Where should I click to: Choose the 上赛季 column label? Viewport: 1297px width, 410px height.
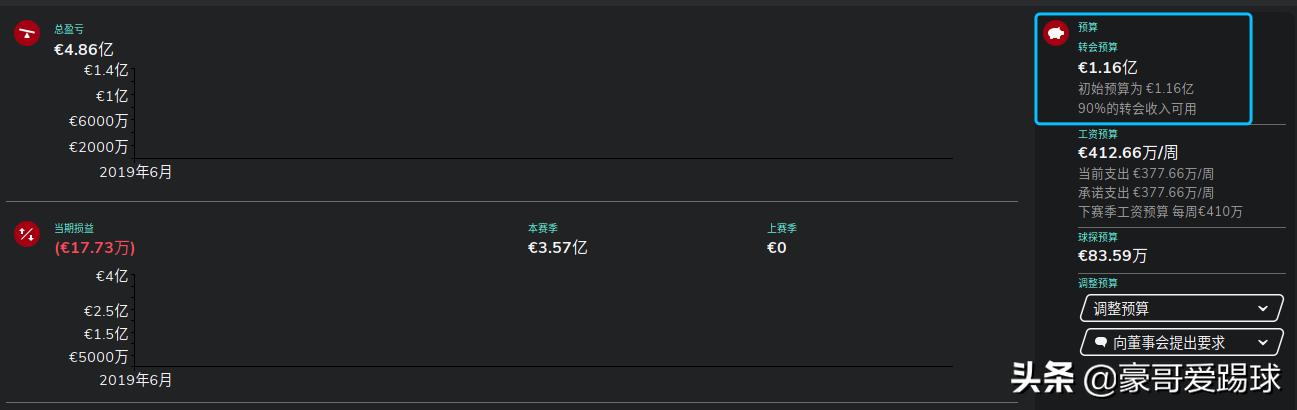pos(783,228)
